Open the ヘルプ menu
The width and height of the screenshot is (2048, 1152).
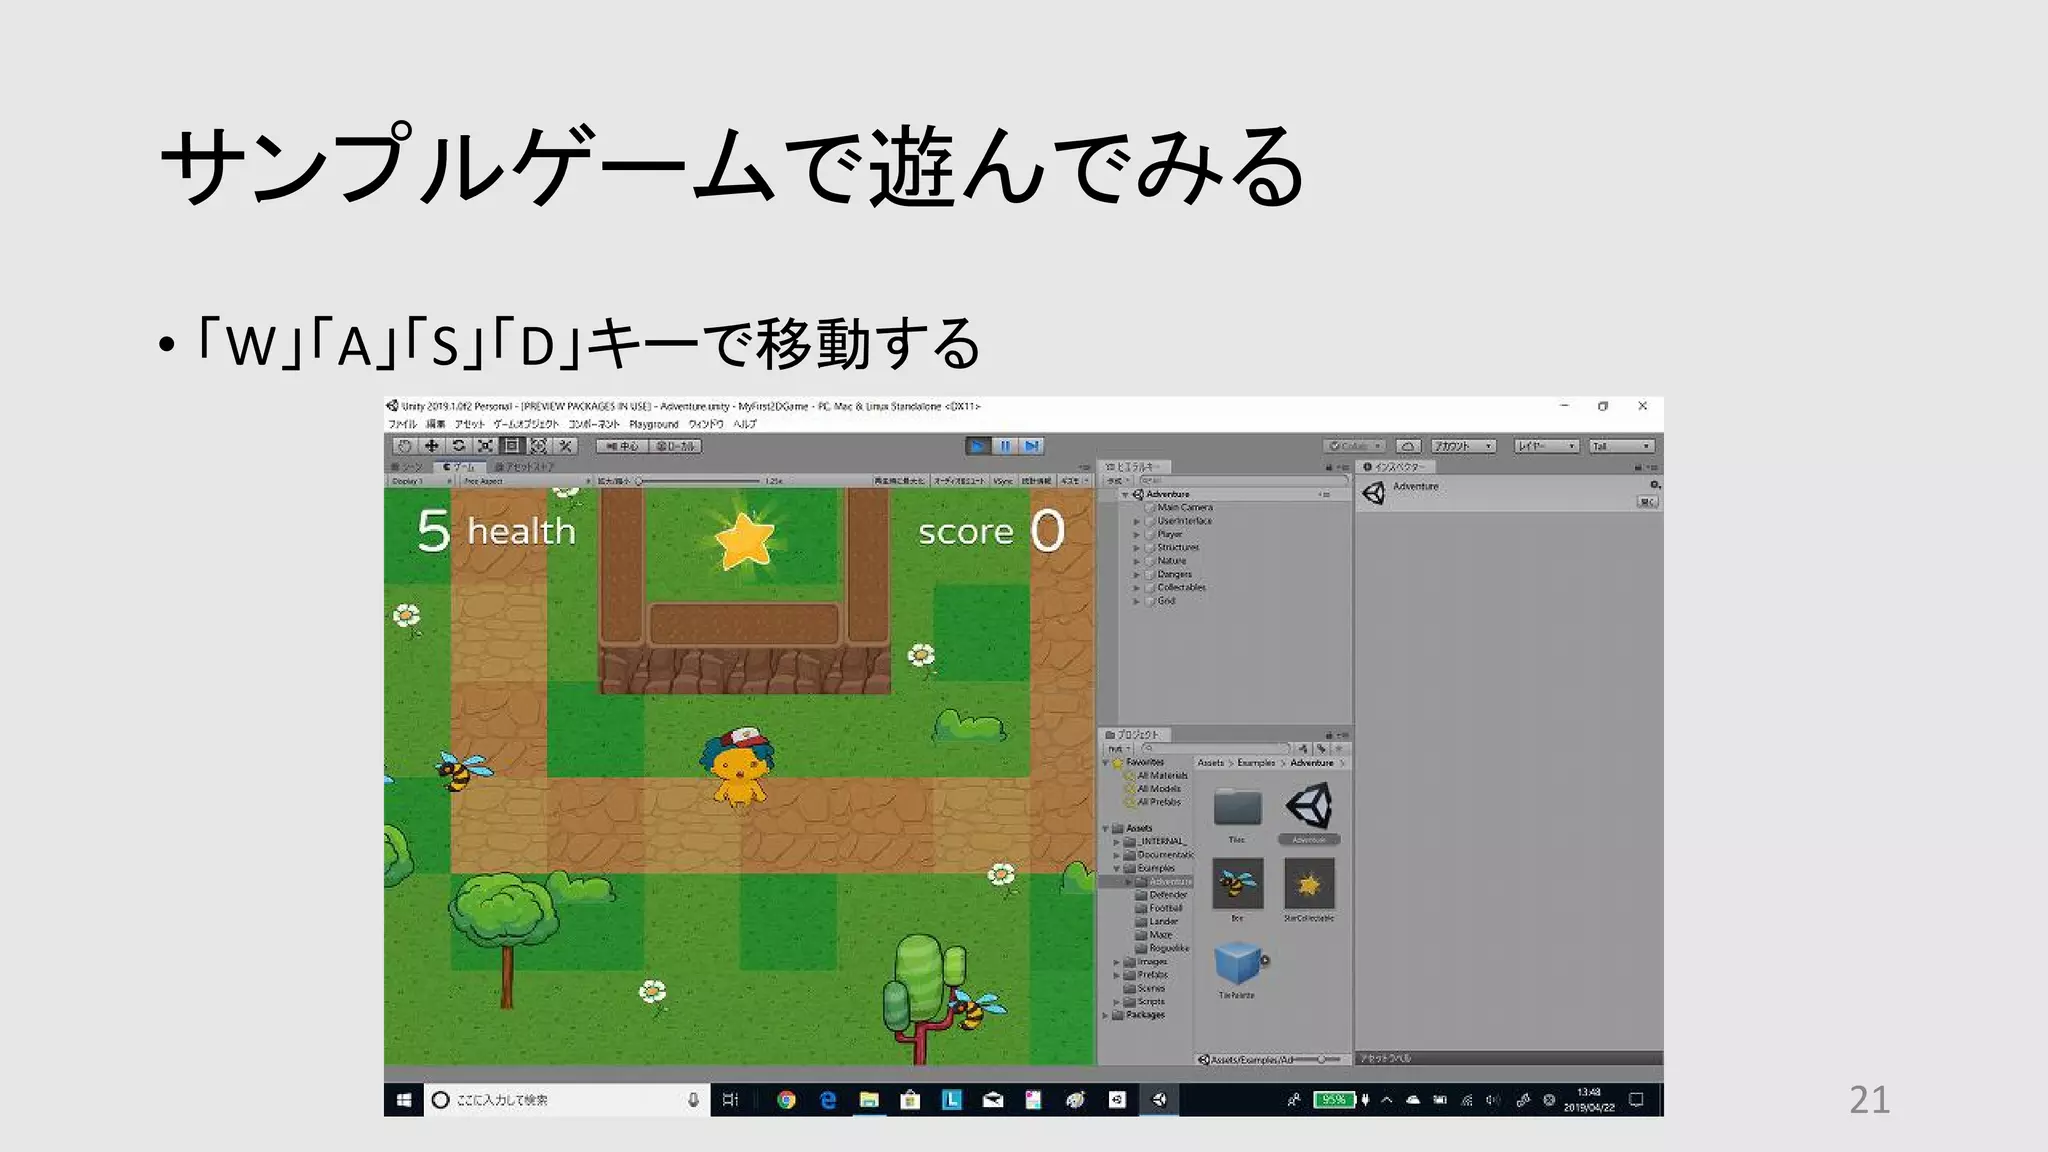click(745, 424)
